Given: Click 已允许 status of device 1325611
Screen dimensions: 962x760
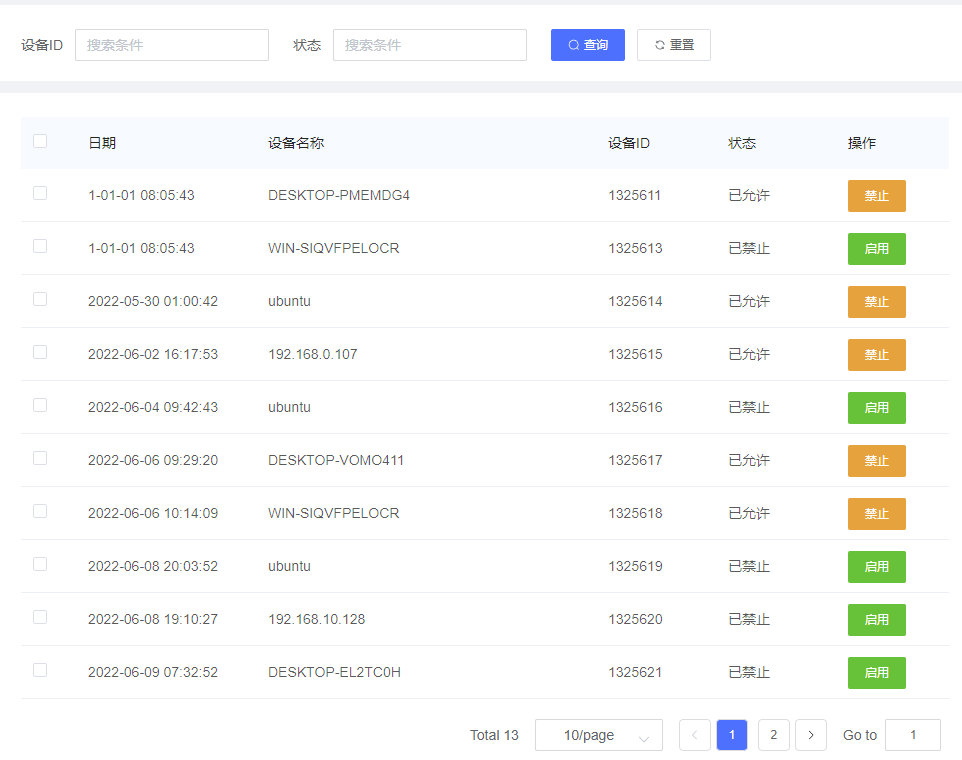Looking at the screenshot, I should (749, 196).
